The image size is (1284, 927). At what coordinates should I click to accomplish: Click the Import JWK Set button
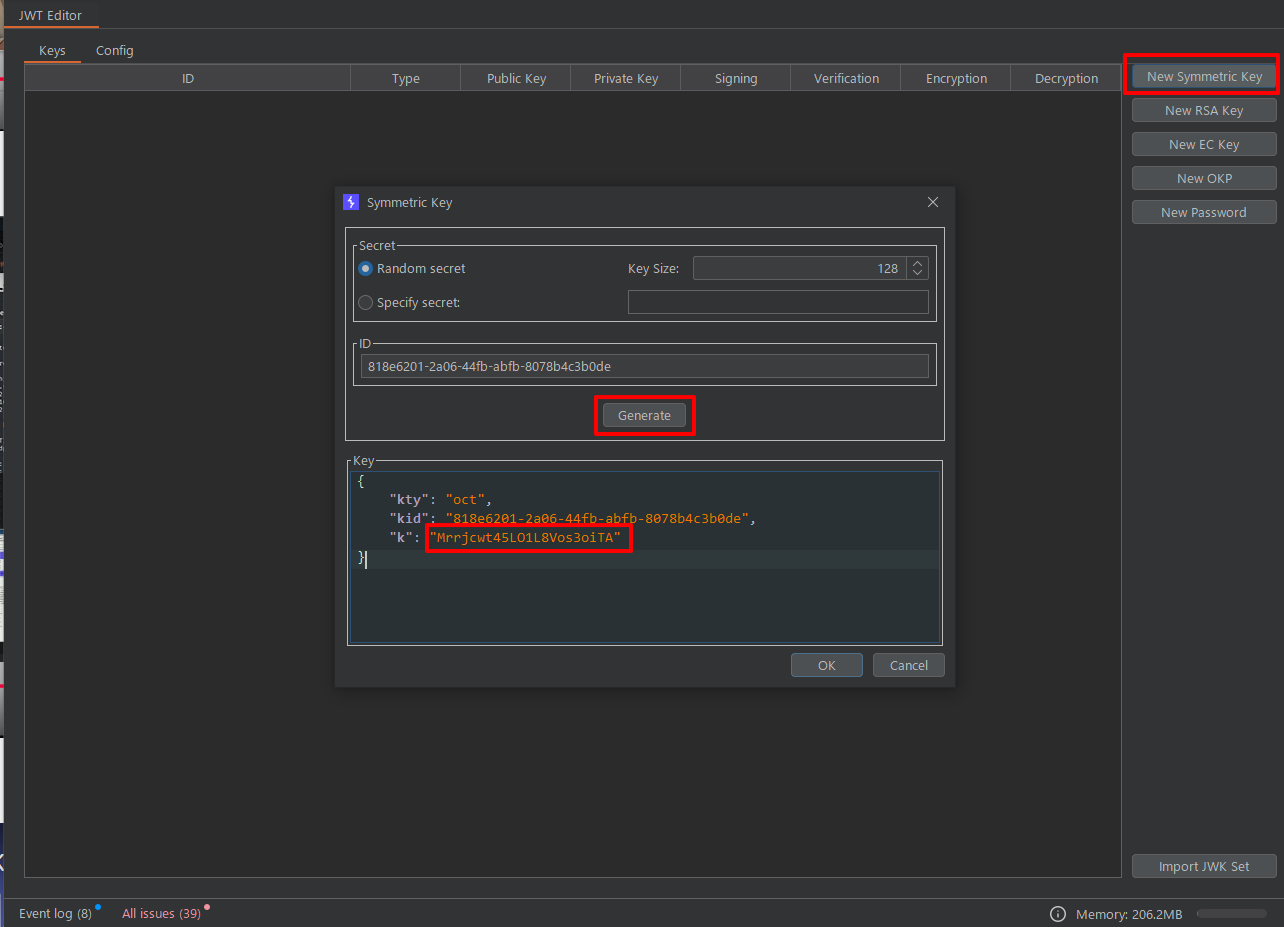click(1204, 867)
